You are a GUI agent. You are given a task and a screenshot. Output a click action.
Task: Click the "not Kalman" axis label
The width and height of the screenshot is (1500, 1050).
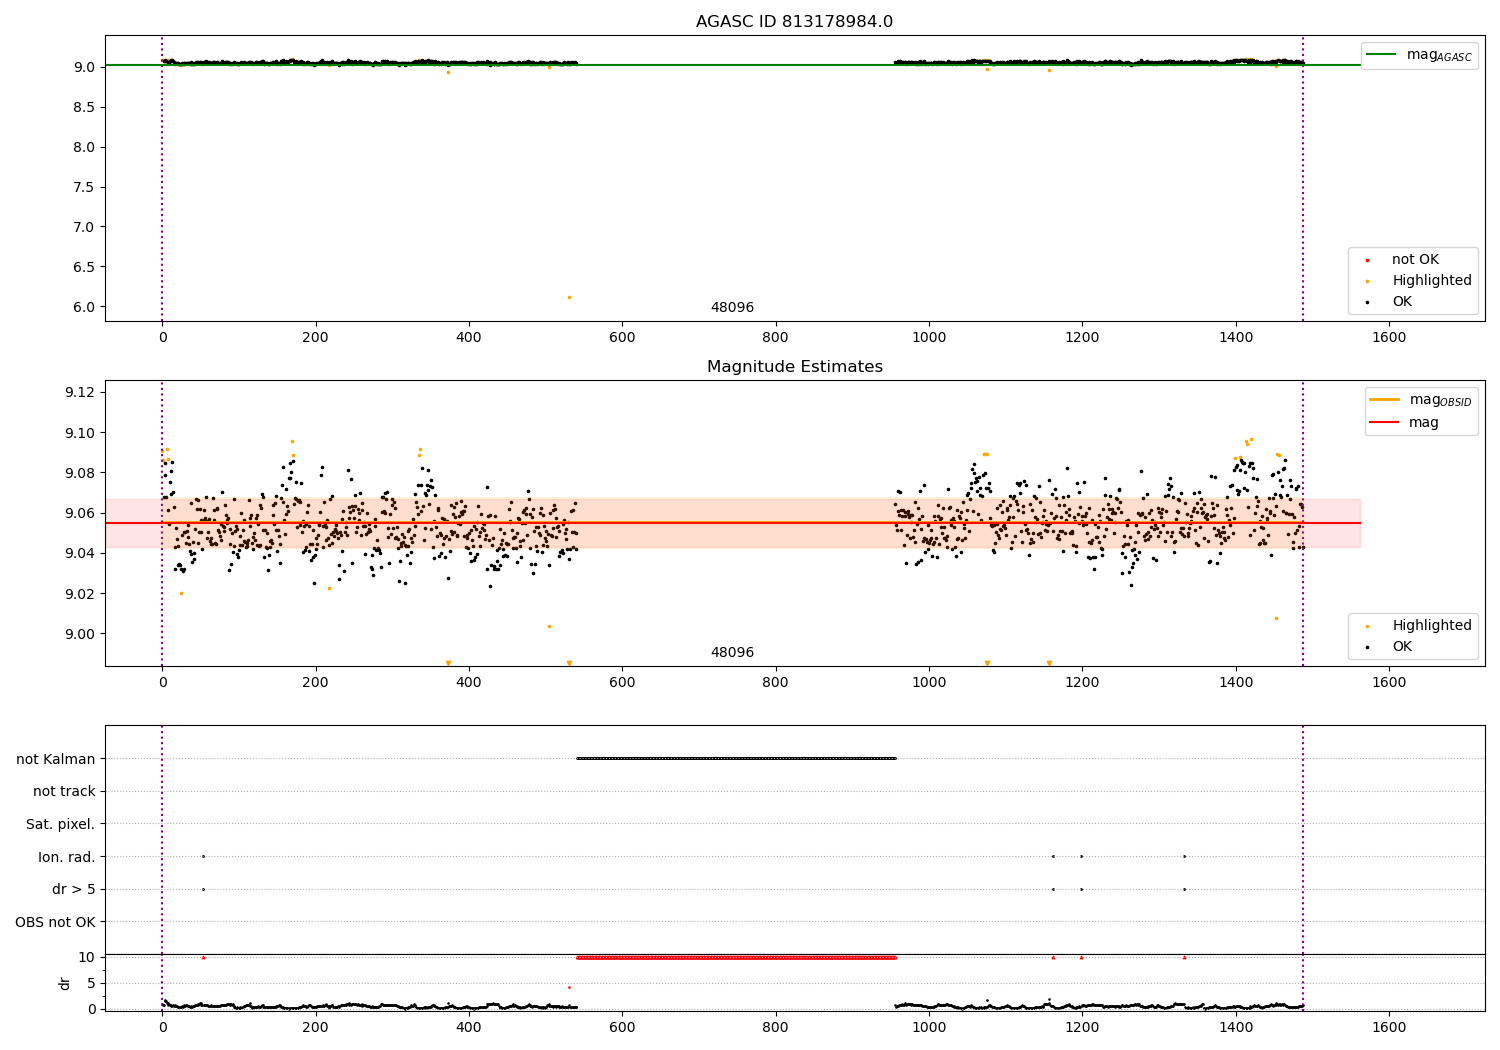[56, 759]
